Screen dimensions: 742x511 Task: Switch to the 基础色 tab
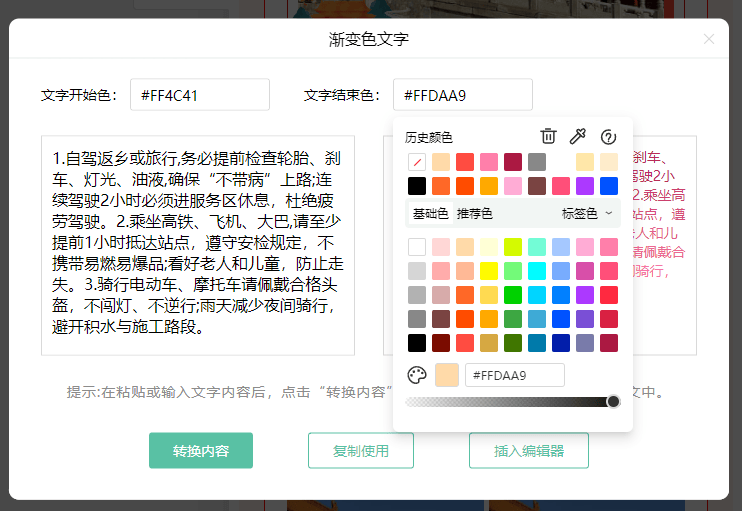(430, 213)
